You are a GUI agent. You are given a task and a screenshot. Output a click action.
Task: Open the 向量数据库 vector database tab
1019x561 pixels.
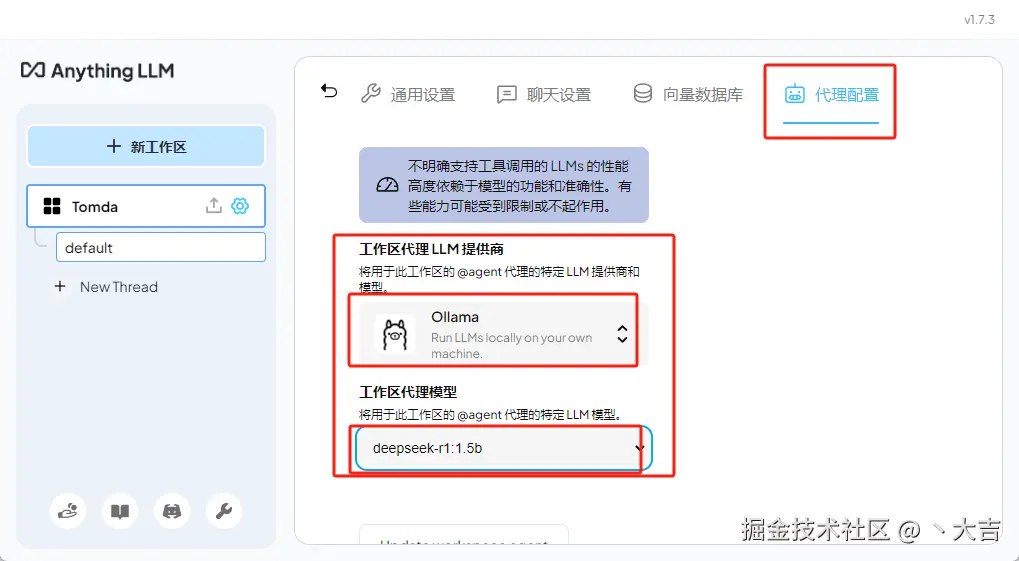pyautogui.click(x=688, y=94)
